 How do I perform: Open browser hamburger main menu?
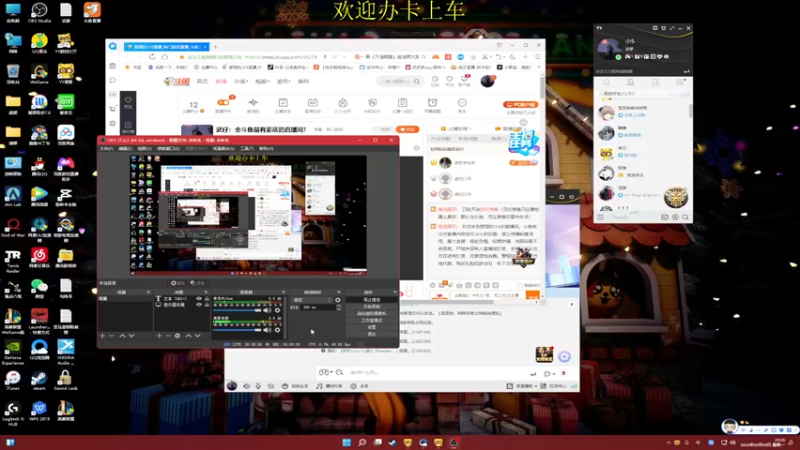(x=538, y=57)
